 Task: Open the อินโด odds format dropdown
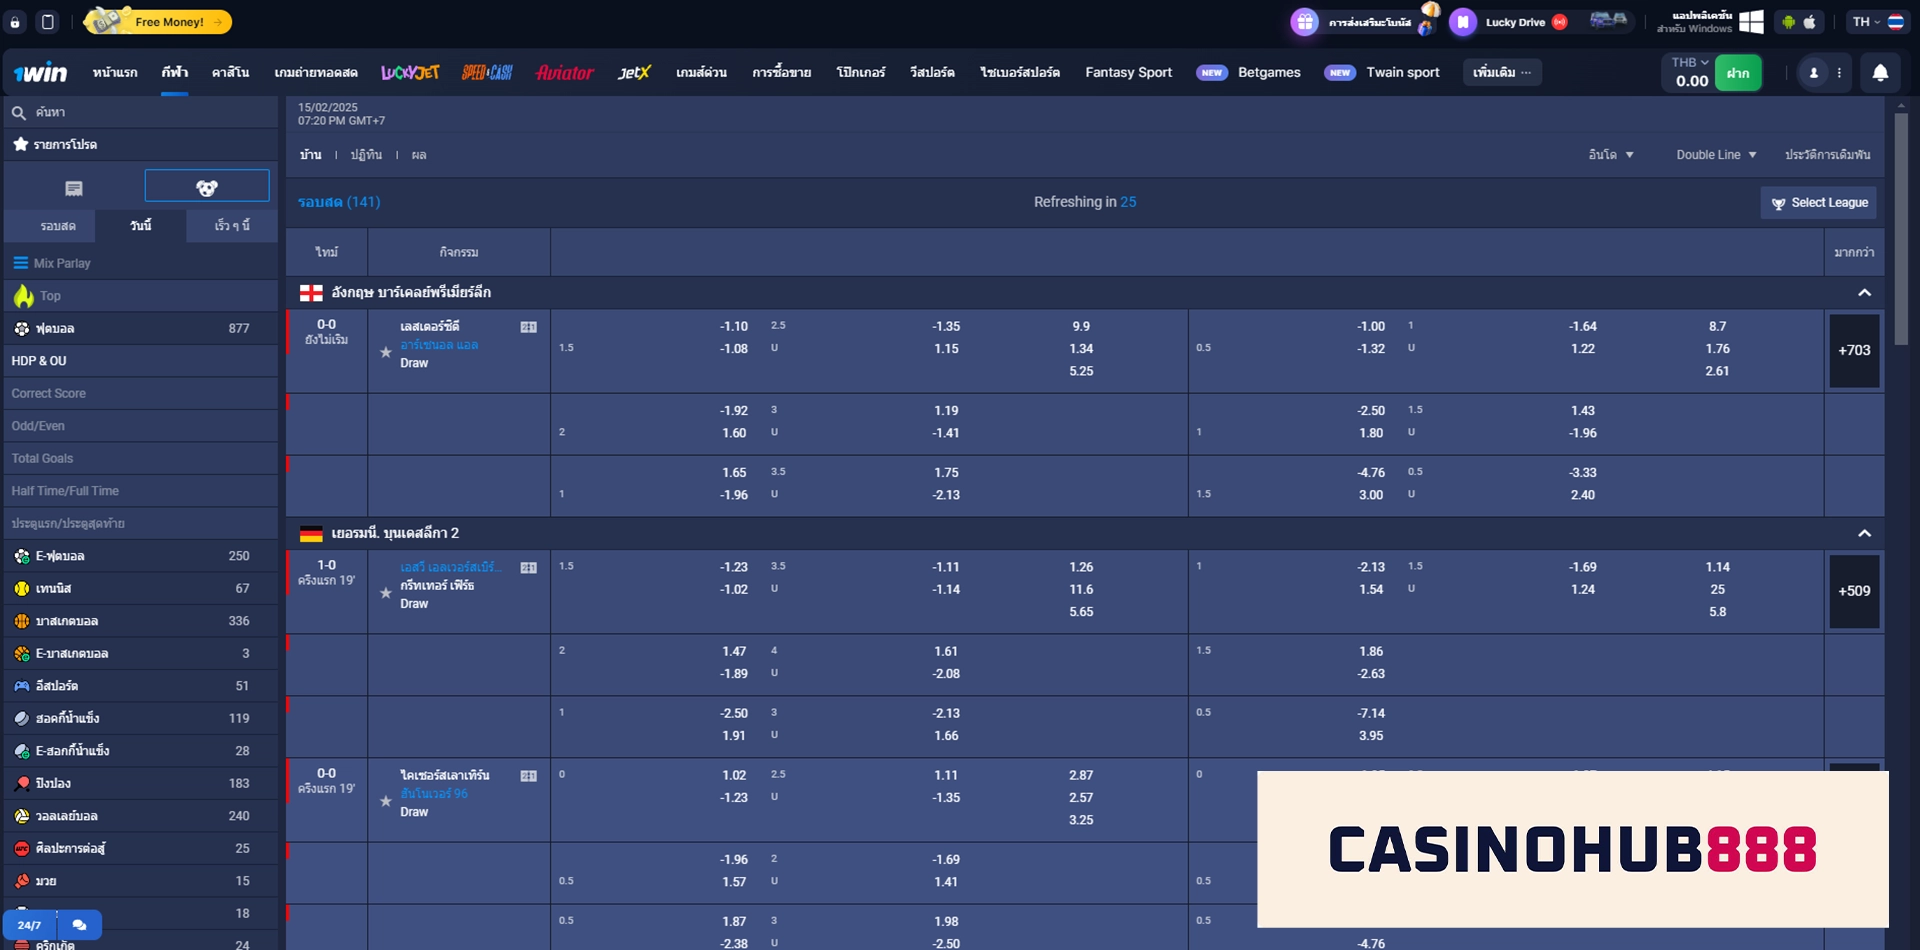1610,155
